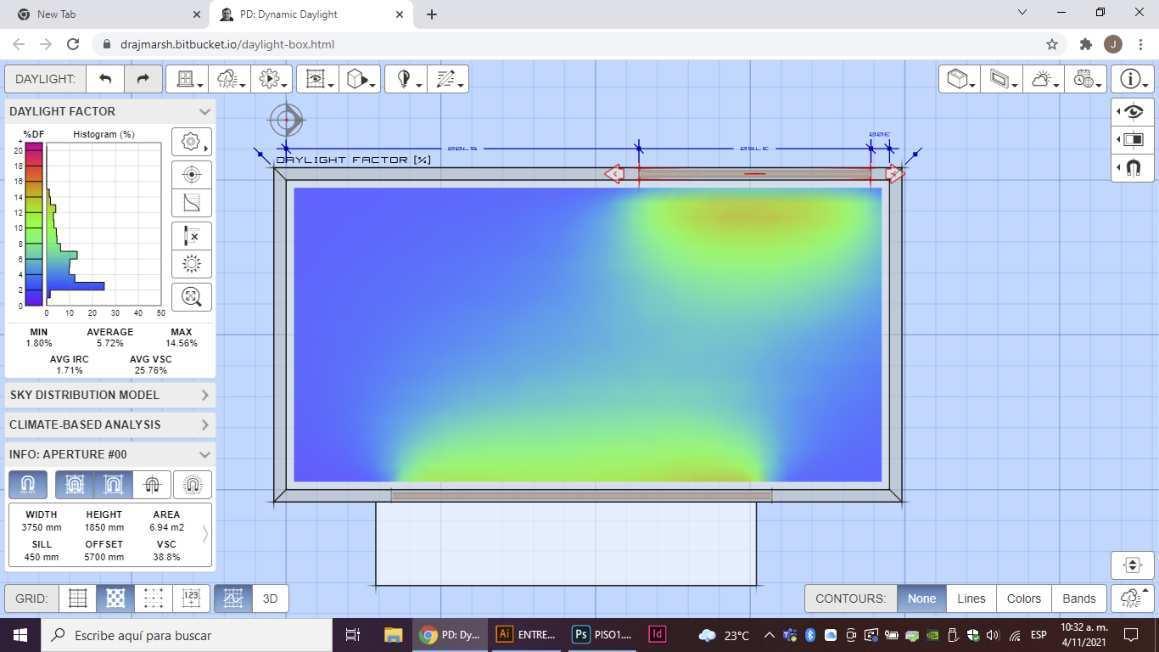Open the pencil edit-lines dropdown
This screenshot has width=1159, height=652.
point(448,79)
